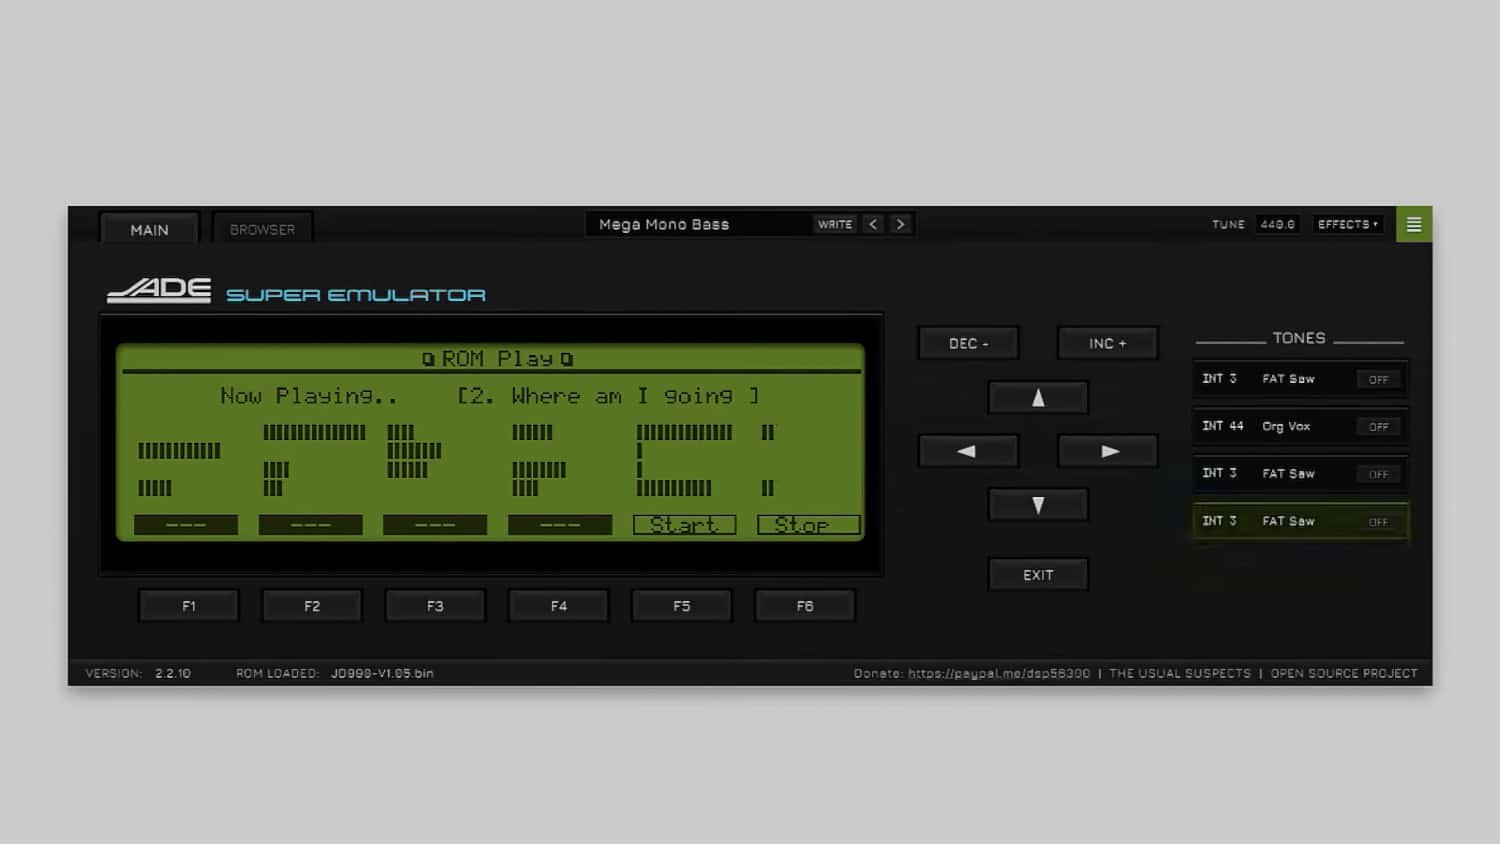Viewport: 1500px width, 844px height.
Task: Open the green hamburger menu
Action: click(x=1414, y=224)
